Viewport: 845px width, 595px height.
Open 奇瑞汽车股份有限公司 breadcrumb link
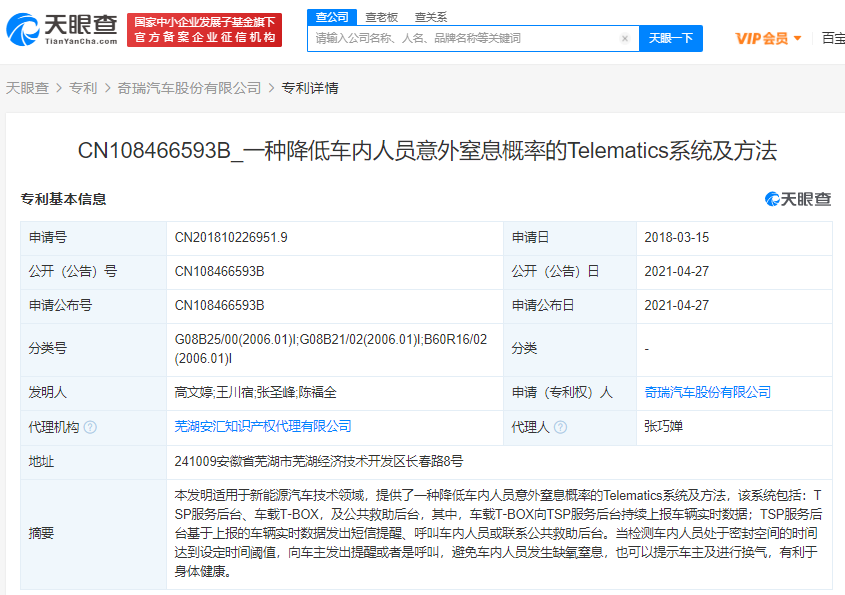pyautogui.click(x=189, y=88)
